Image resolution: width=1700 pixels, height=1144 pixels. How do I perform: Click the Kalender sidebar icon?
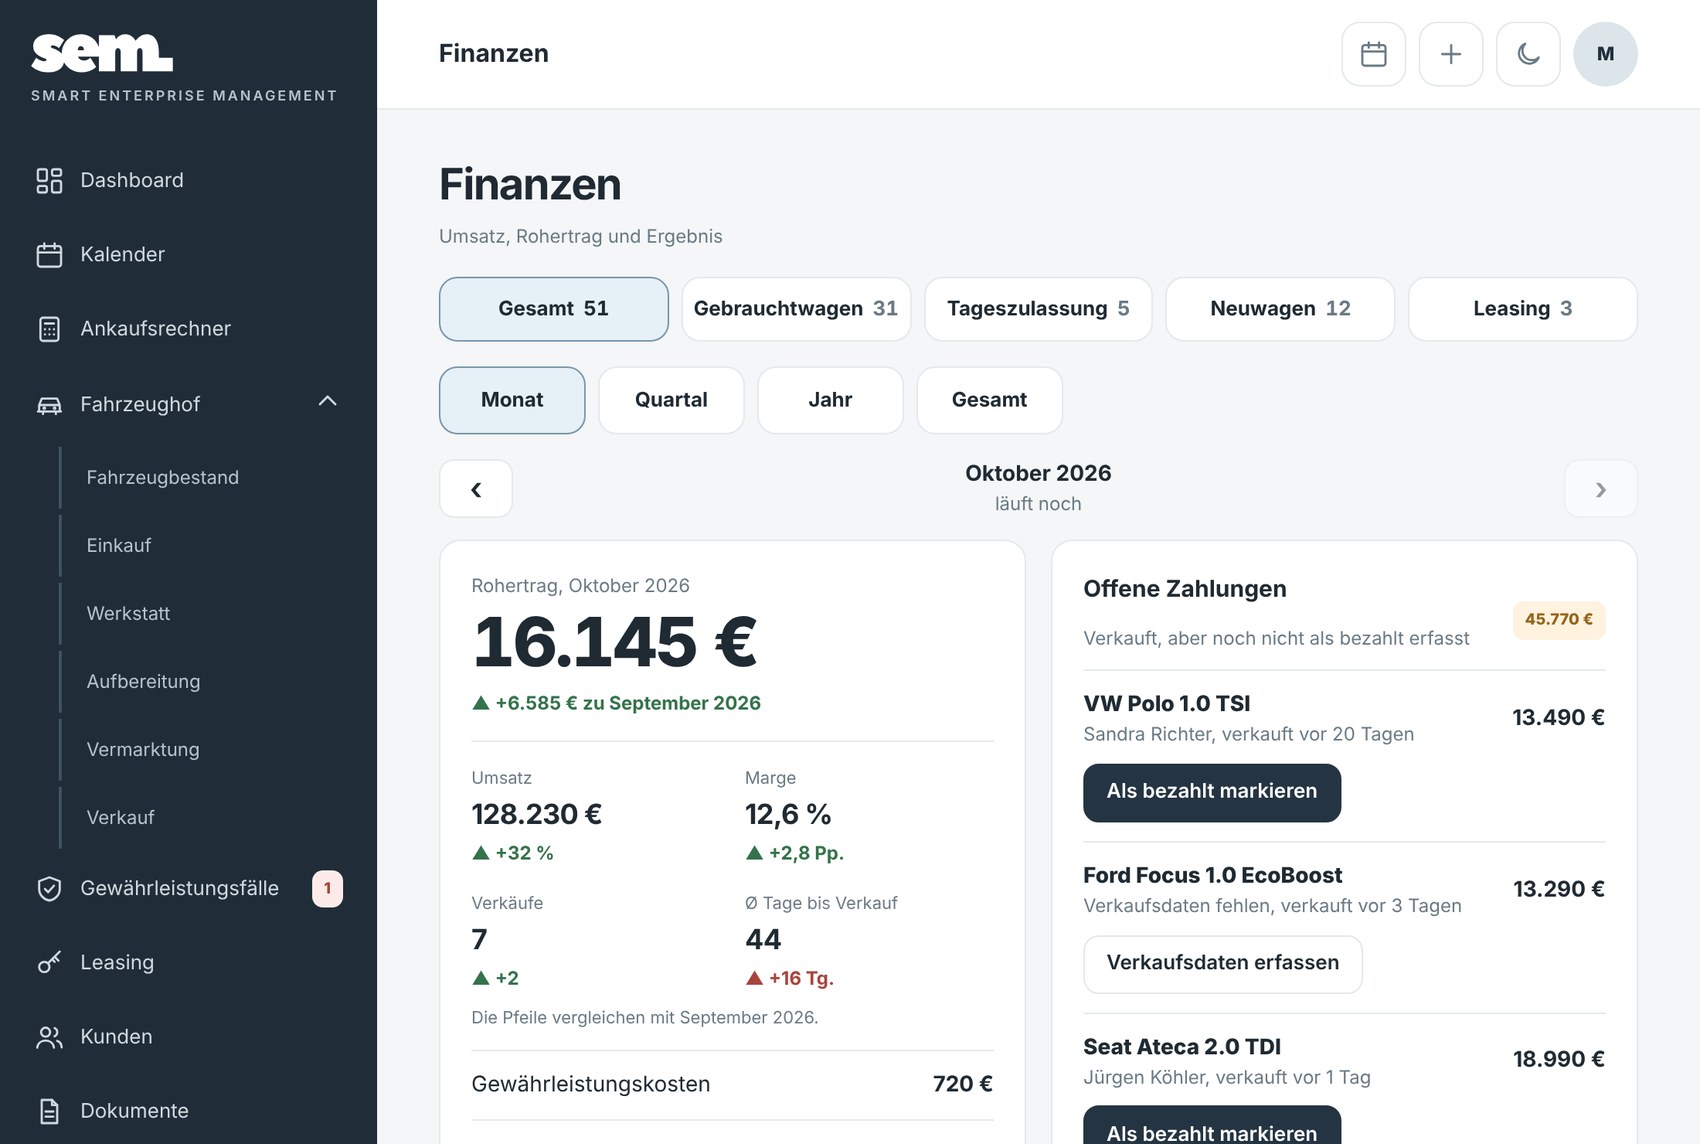point(49,254)
